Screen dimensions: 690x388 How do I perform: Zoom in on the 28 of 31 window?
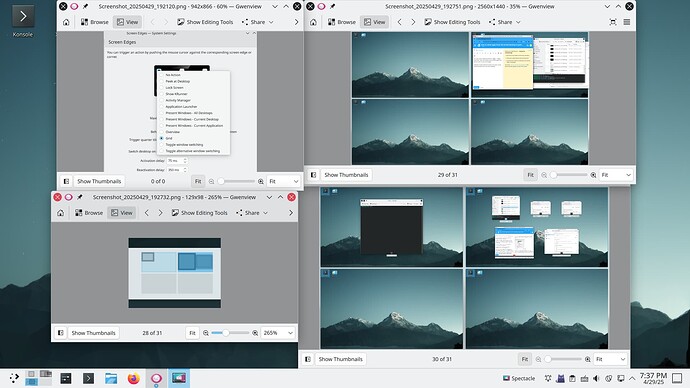255,333
